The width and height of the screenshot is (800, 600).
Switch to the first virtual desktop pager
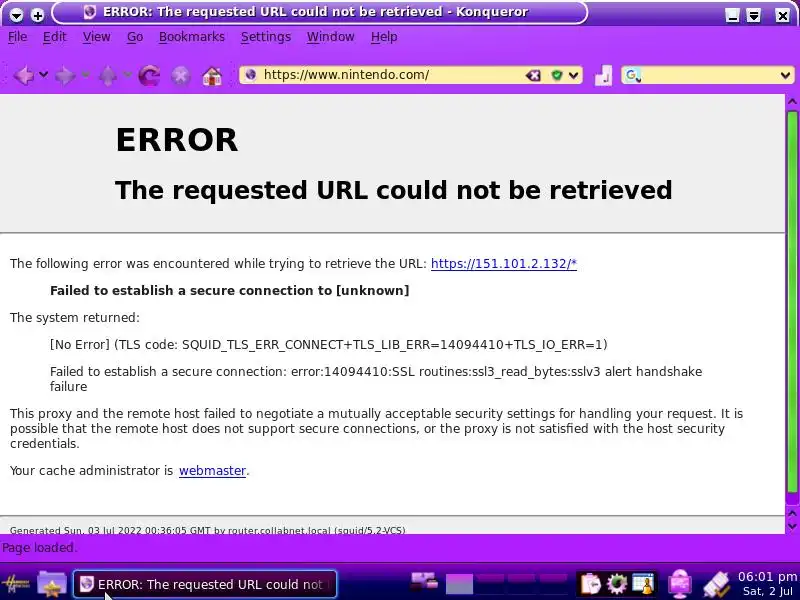(x=459, y=584)
